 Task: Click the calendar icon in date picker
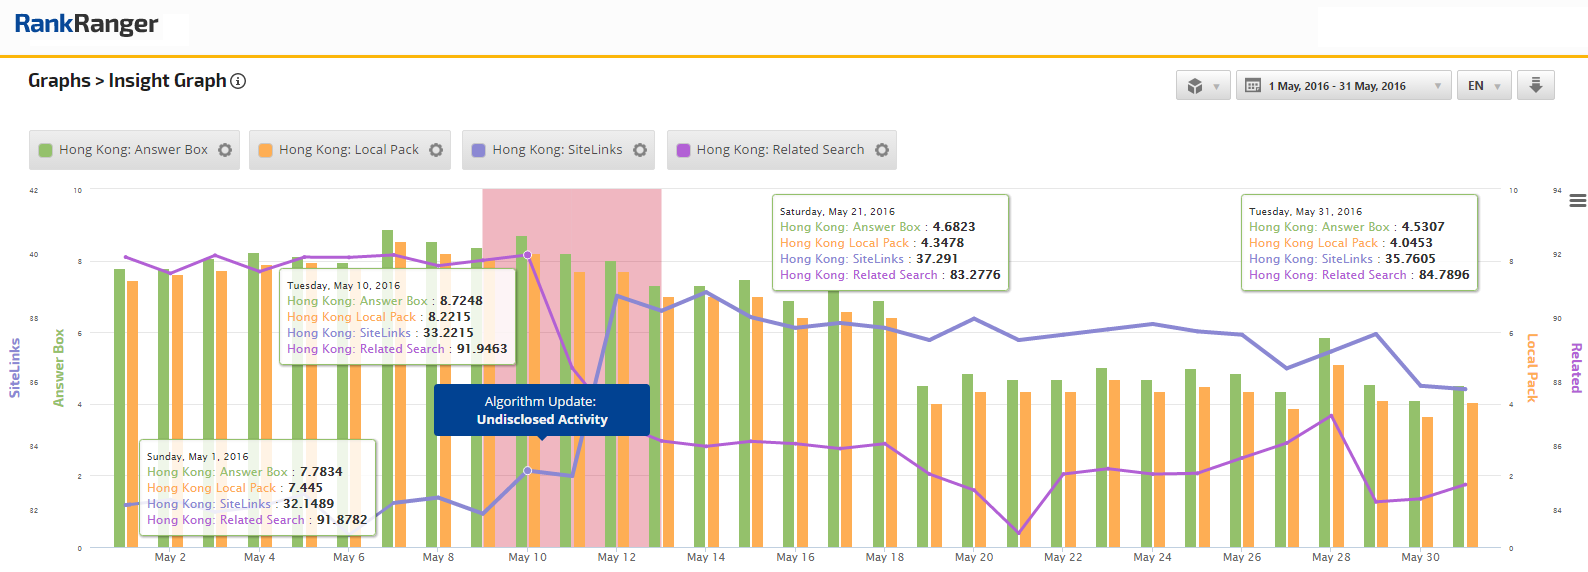(1252, 86)
